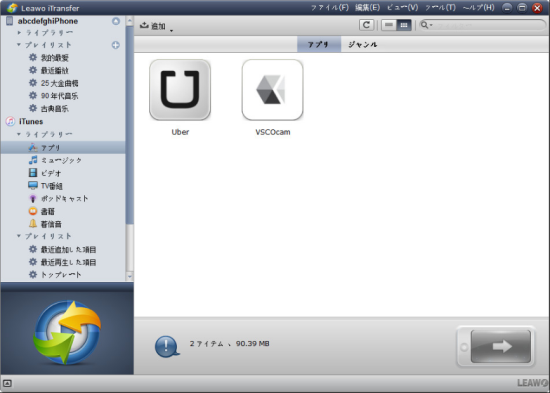Image resolution: width=550 pixels, height=393 pixels.
Task: Collapse the iPhone プレイリスト node
Action: [19, 45]
